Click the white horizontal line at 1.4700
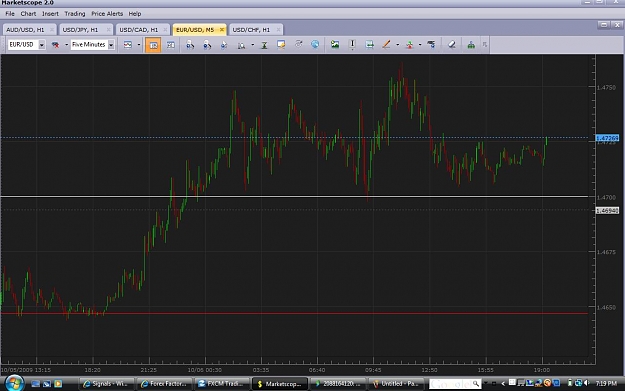 [x=294, y=196]
